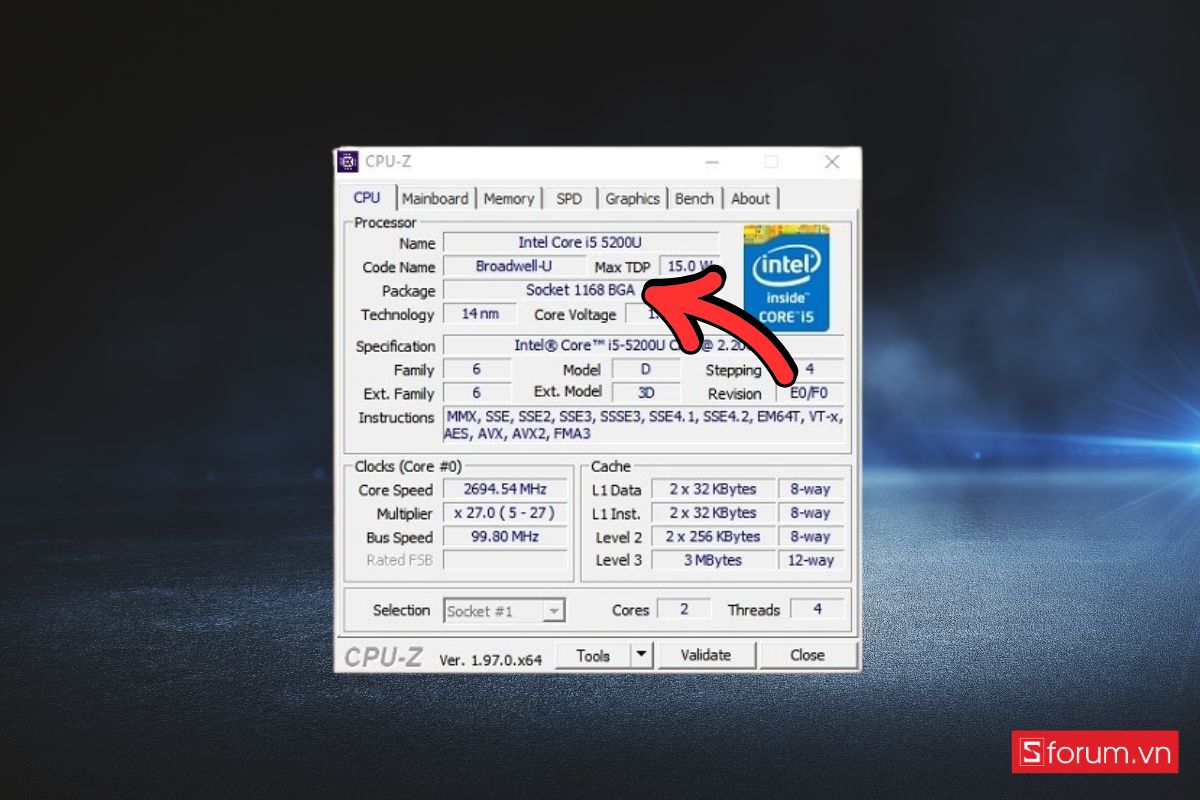
Task: Click the Intel Core i5 logo badge
Action: pyautogui.click(x=787, y=278)
